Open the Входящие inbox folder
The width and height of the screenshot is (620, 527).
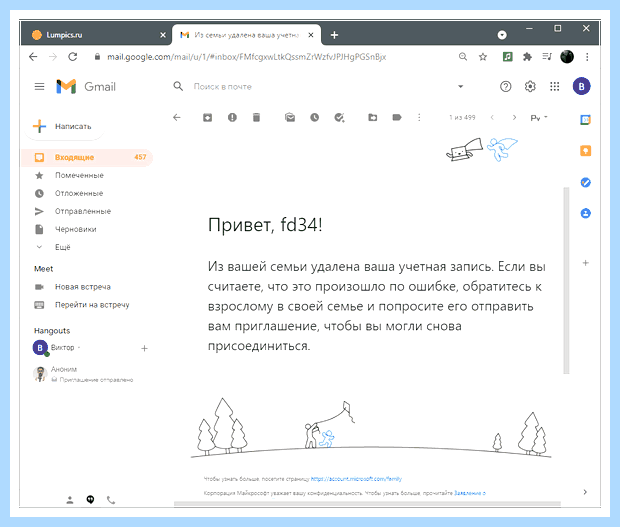coord(87,157)
